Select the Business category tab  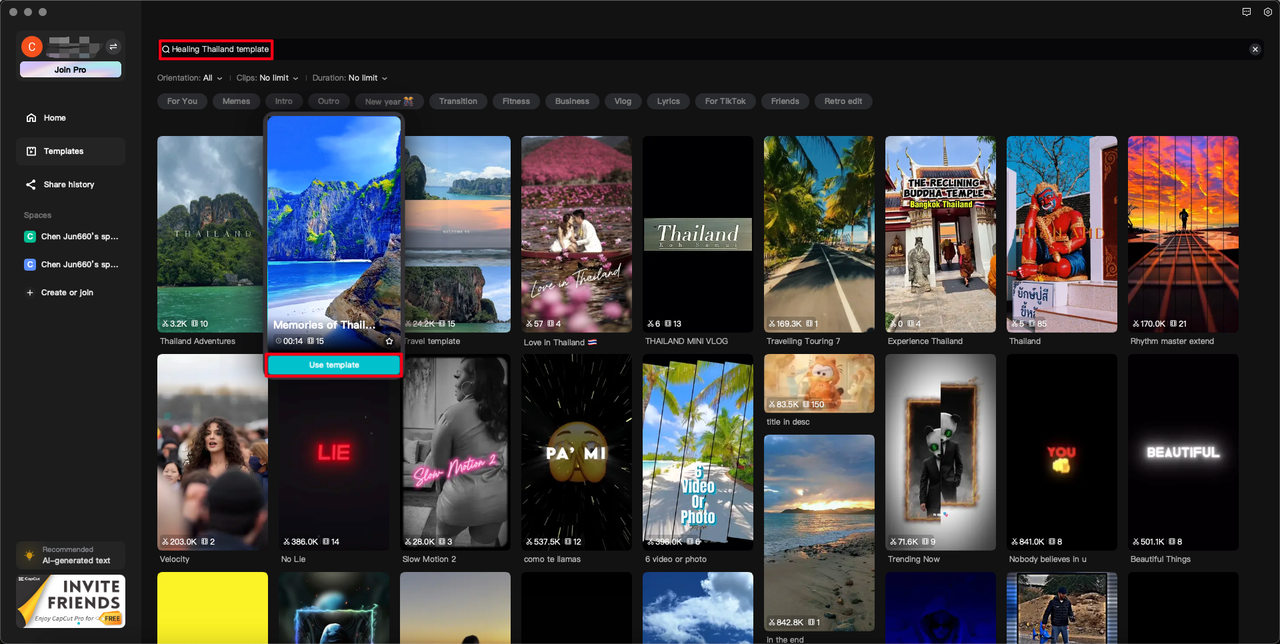572,101
